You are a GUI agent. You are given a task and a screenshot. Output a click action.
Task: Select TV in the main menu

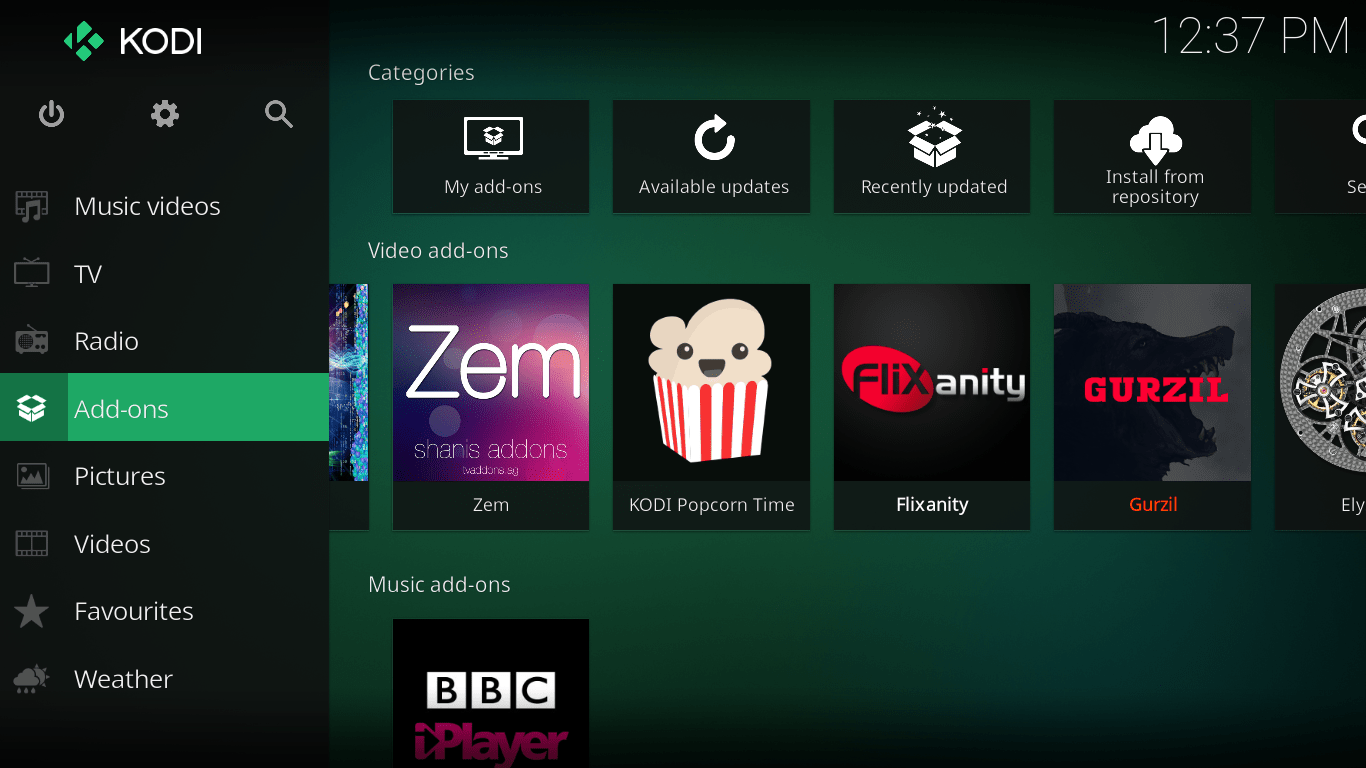coord(164,273)
